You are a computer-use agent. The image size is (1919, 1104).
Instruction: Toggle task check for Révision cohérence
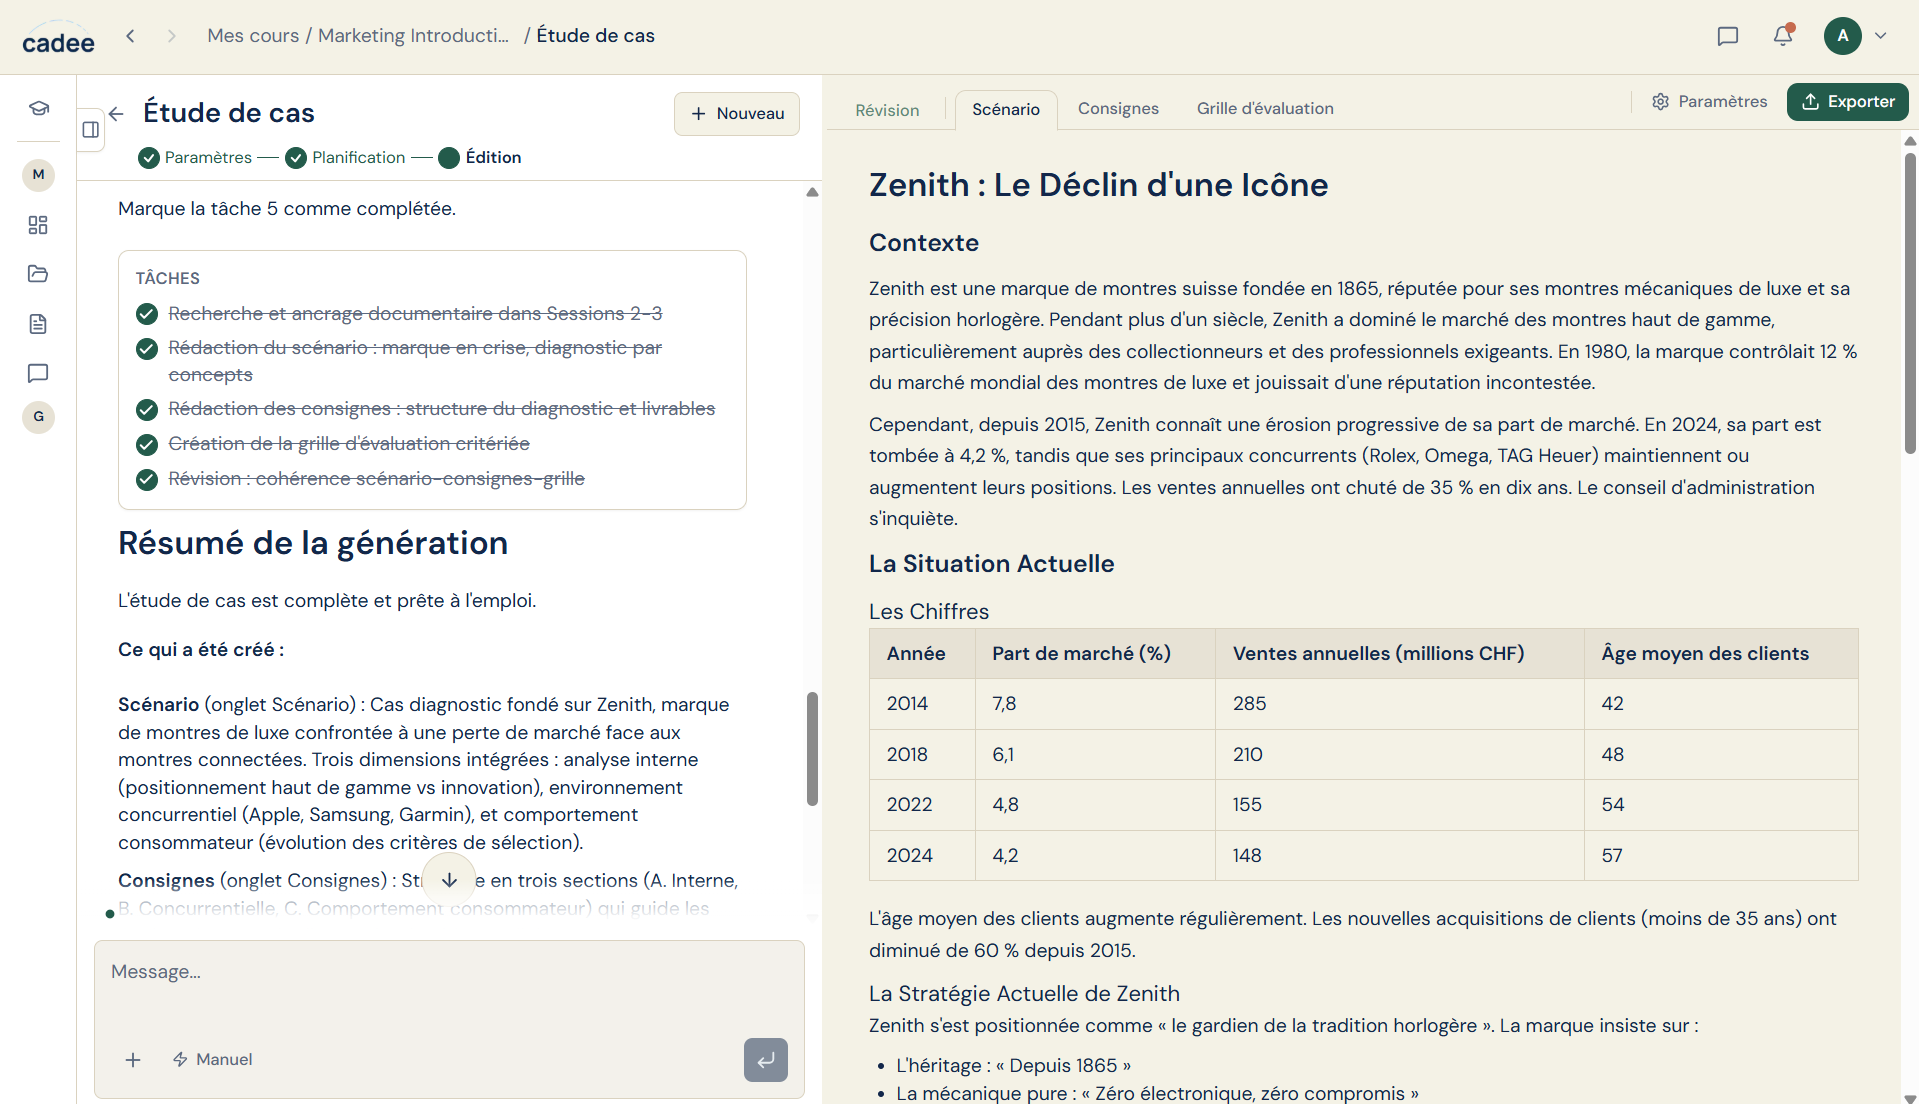point(147,480)
